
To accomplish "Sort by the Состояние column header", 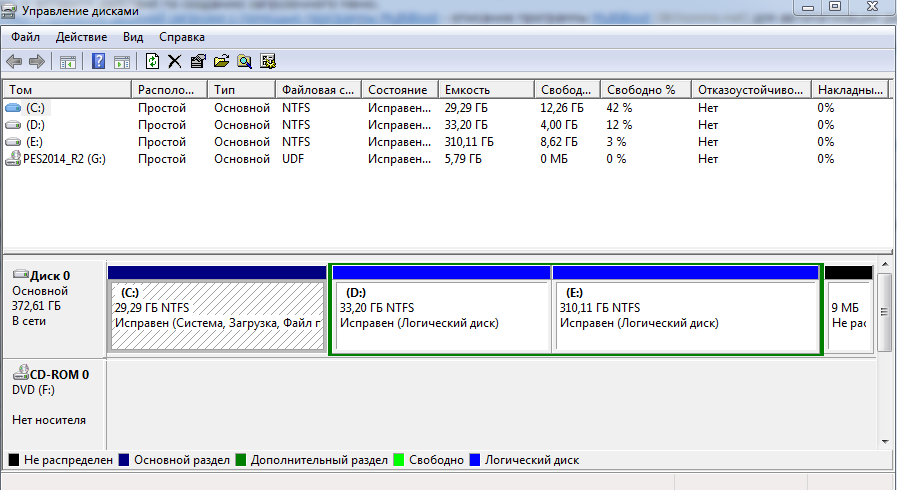I will pyautogui.click(x=400, y=90).
